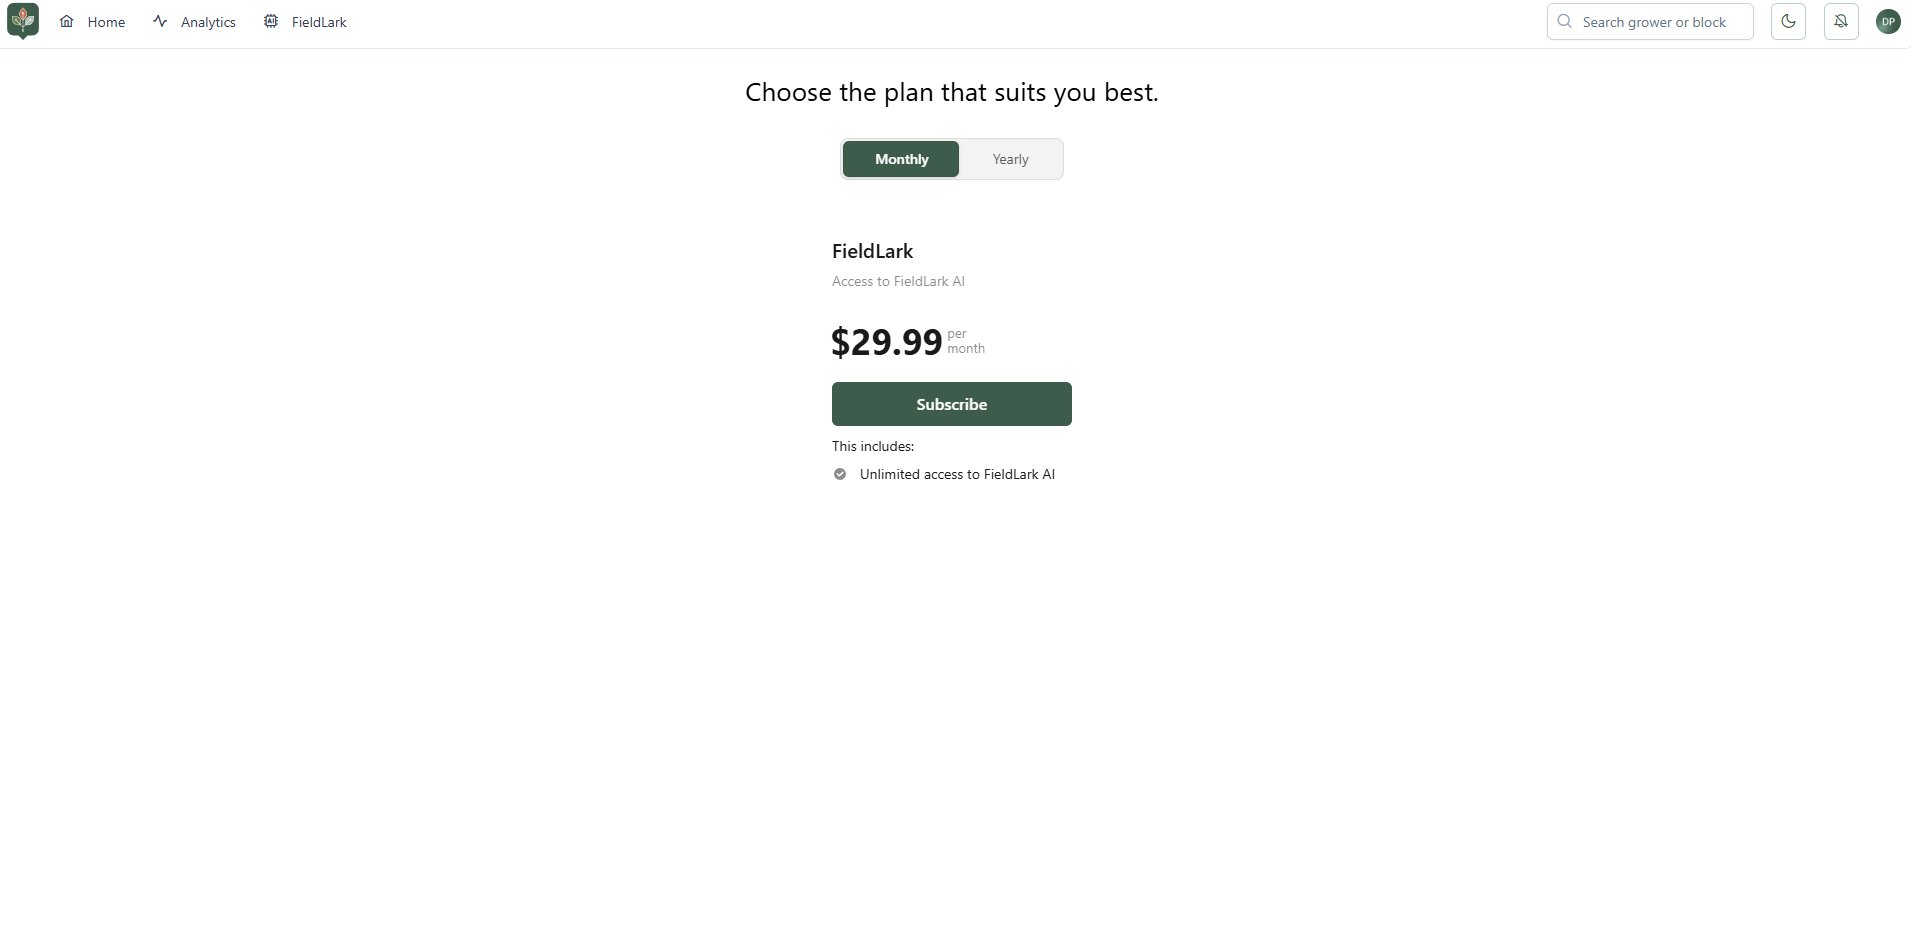The width and height of the screenshot is (1911, 942).
Task: Navigate to the Analytics section
Action: 208,21
